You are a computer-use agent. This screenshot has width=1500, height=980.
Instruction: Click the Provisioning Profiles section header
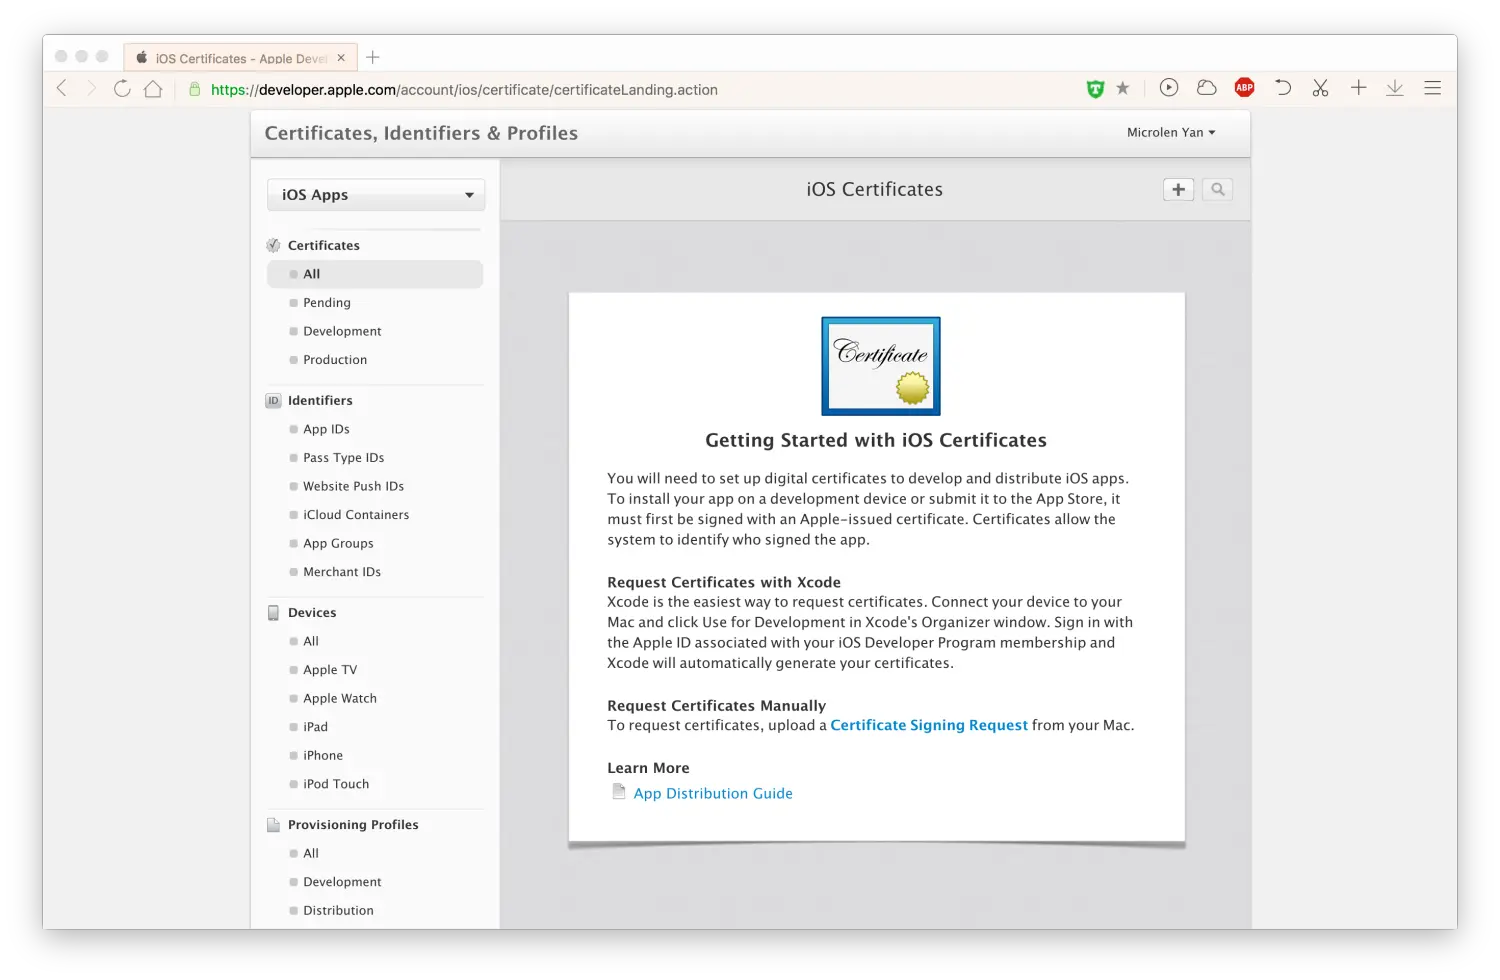click(x=353, y=825)
